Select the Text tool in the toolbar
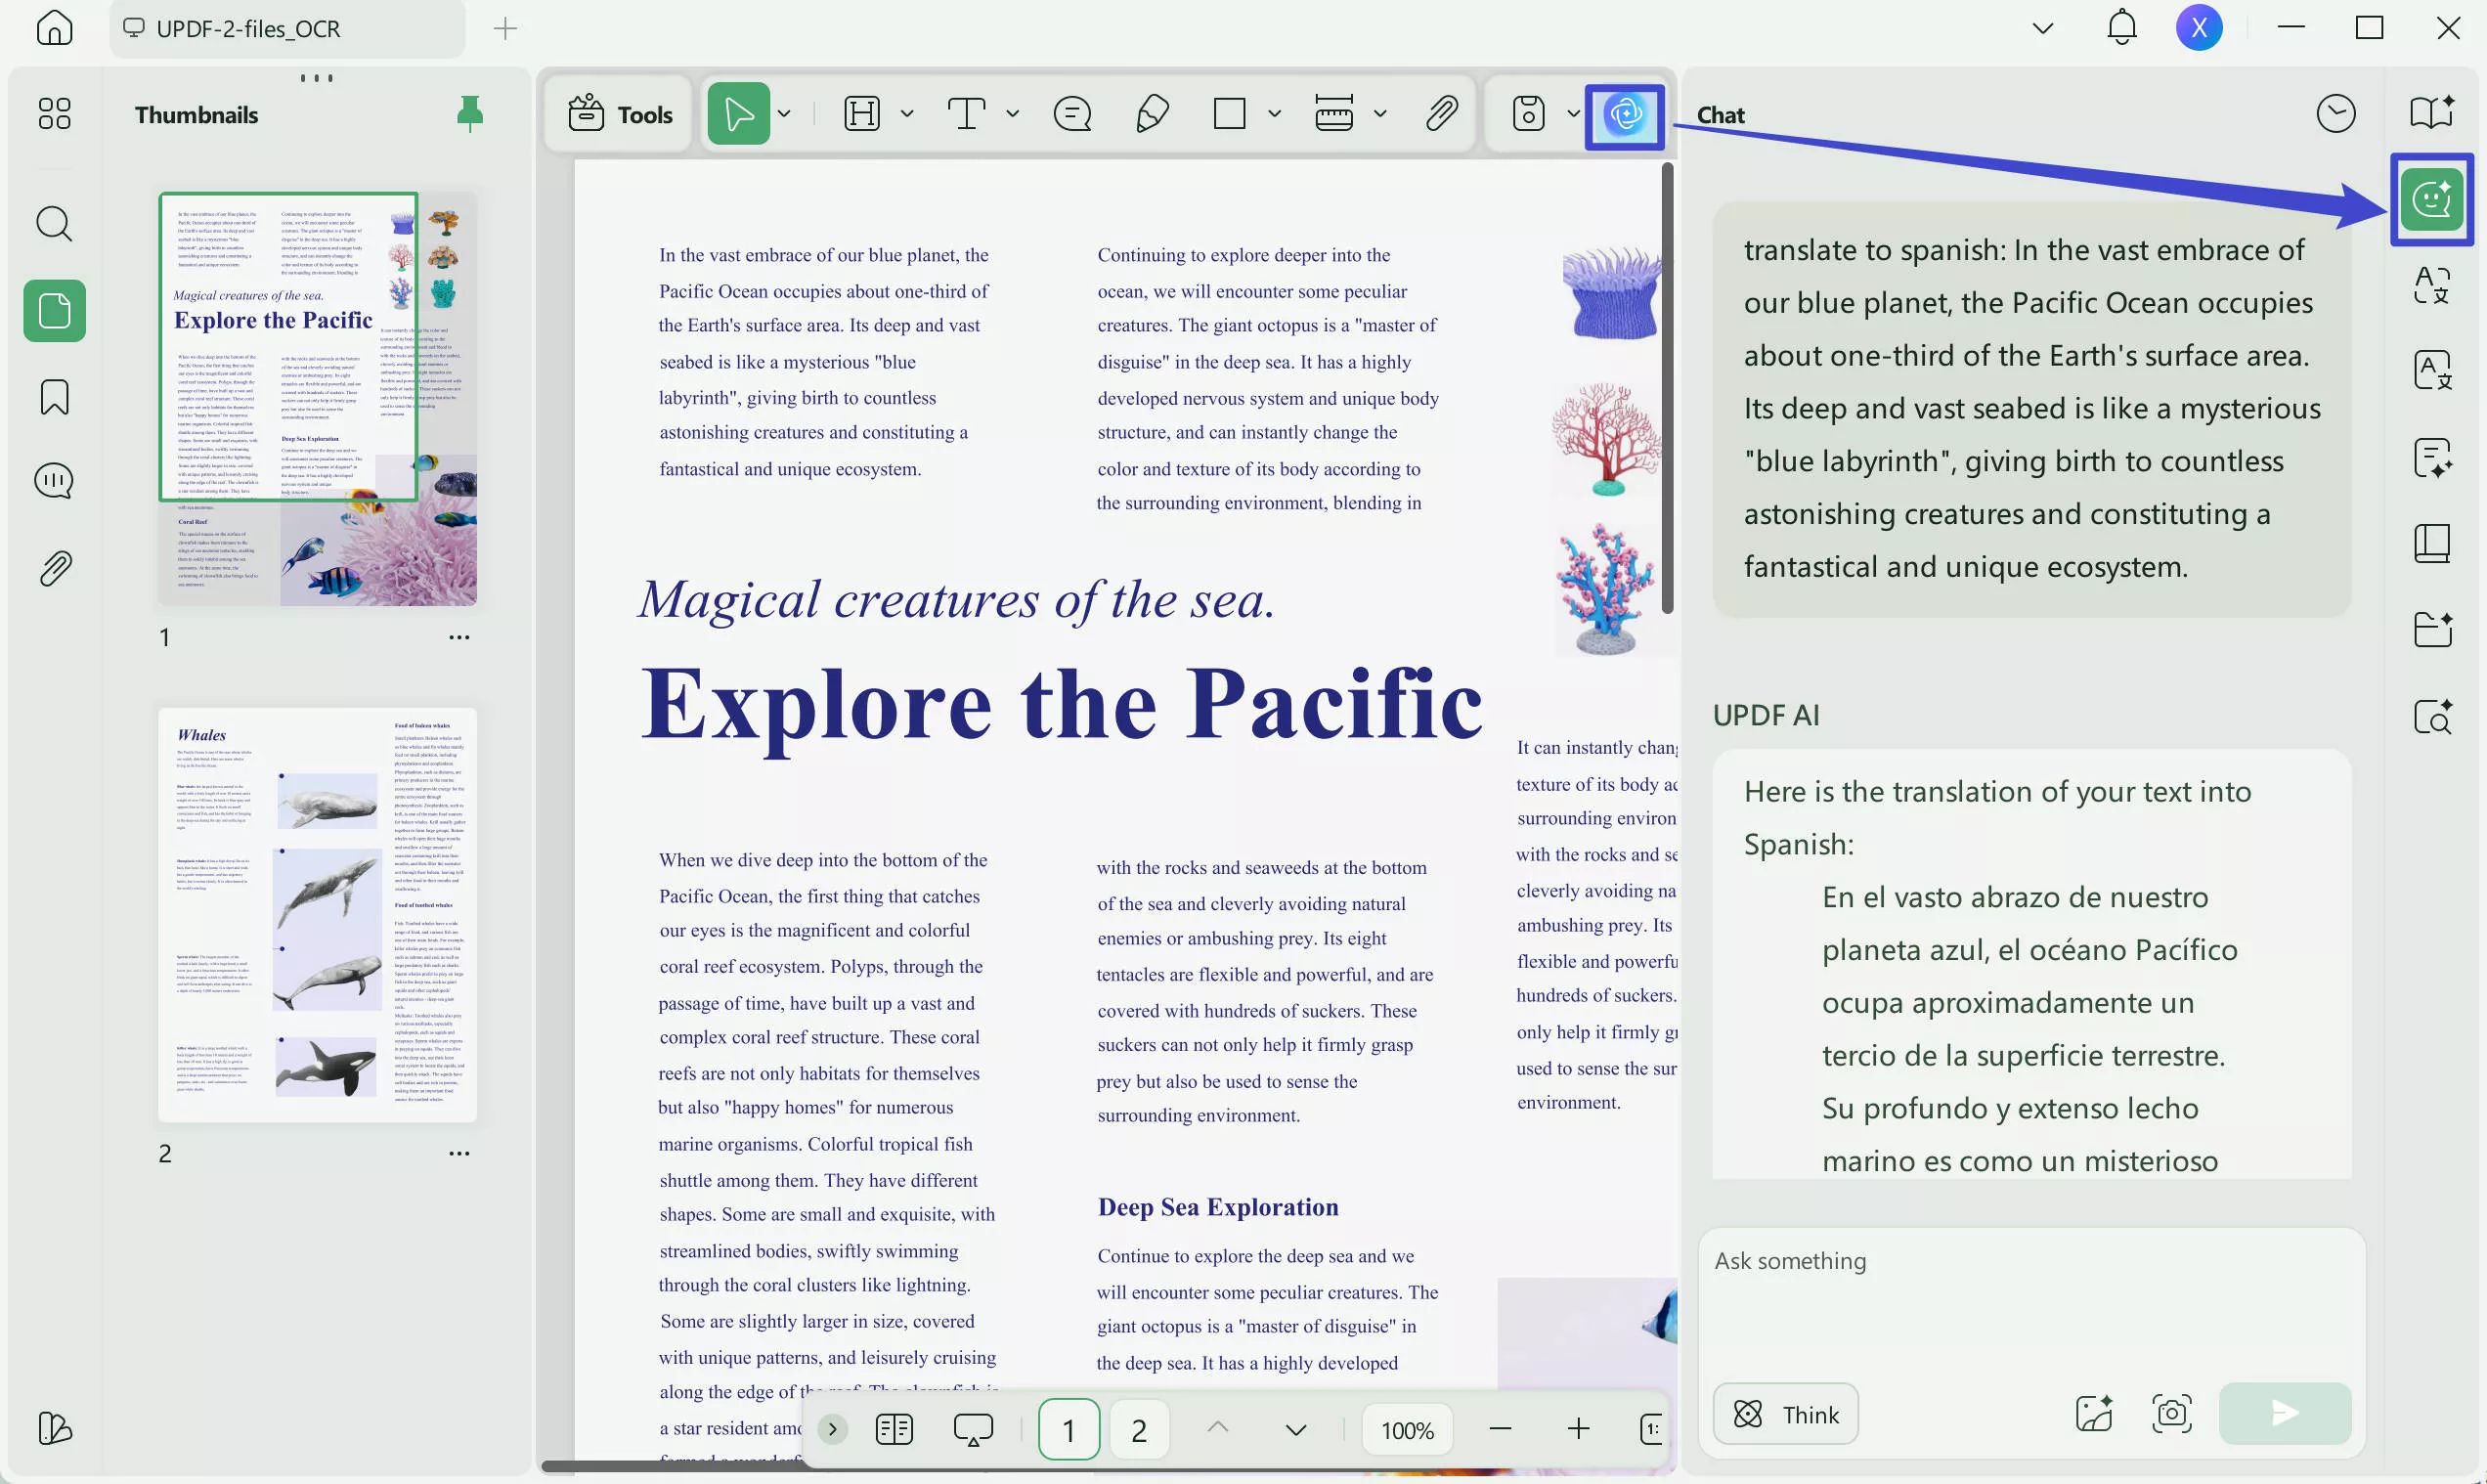2487x1484 pixels. tap(966, 114)
